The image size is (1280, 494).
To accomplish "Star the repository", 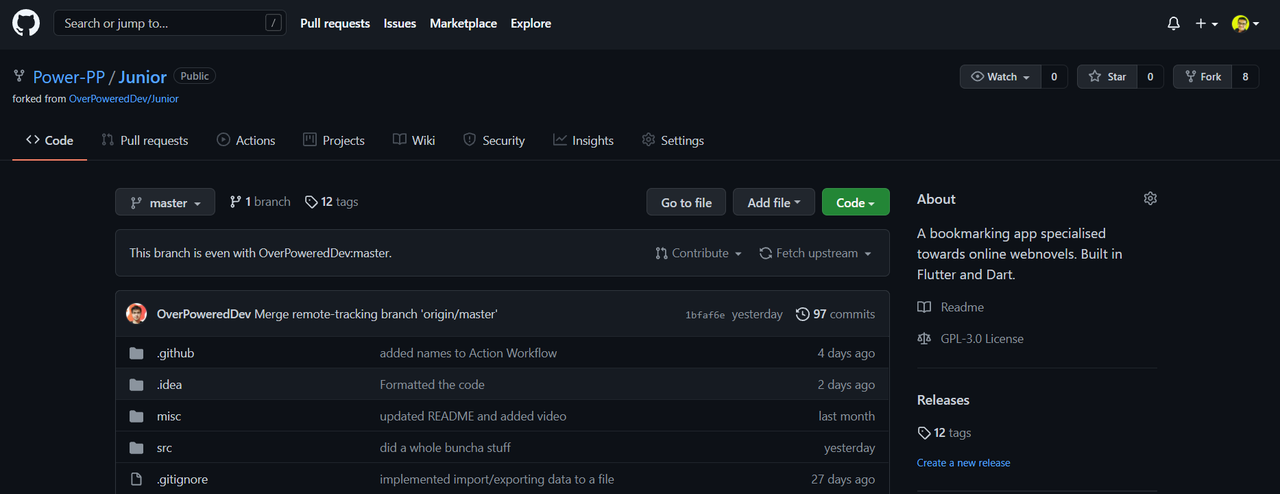I will tap(1107, 77).
